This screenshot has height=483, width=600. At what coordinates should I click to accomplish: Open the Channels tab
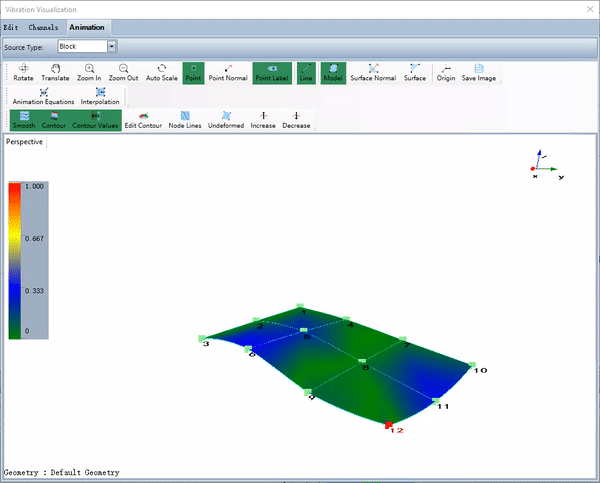tap(43, 28)
